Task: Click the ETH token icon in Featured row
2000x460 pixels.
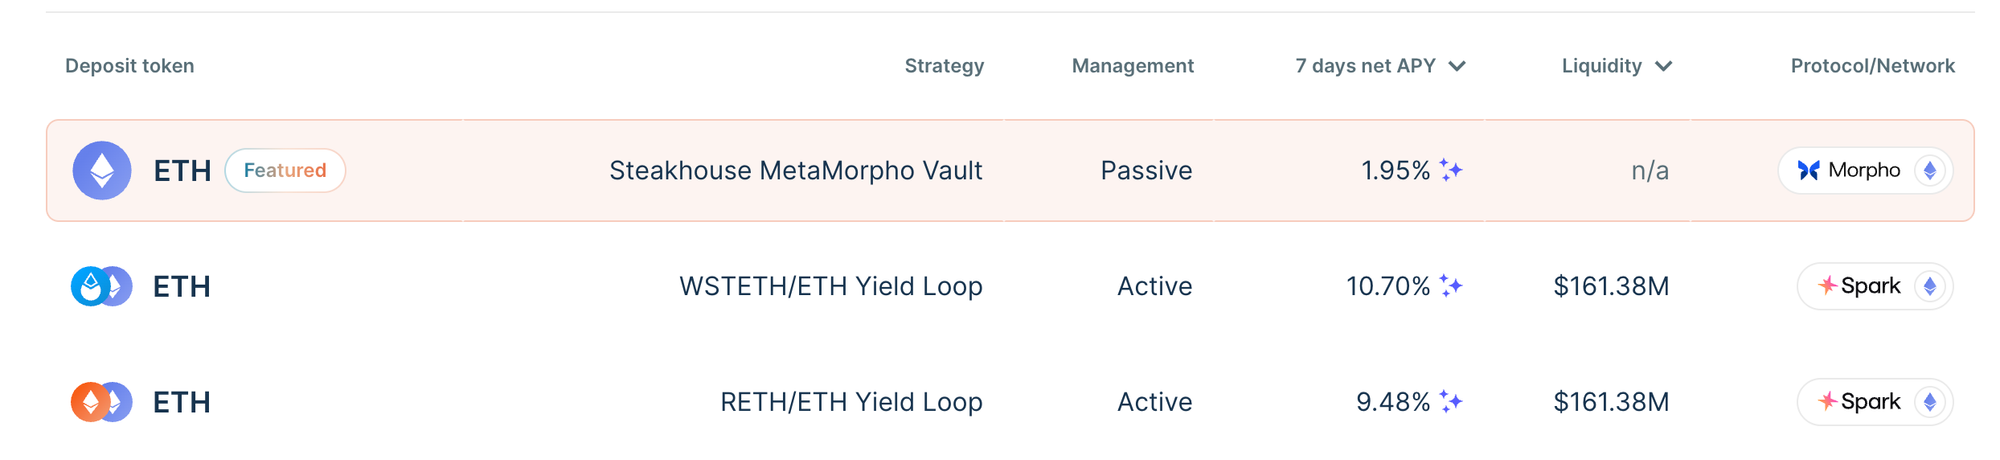Action: coord(102,170)
